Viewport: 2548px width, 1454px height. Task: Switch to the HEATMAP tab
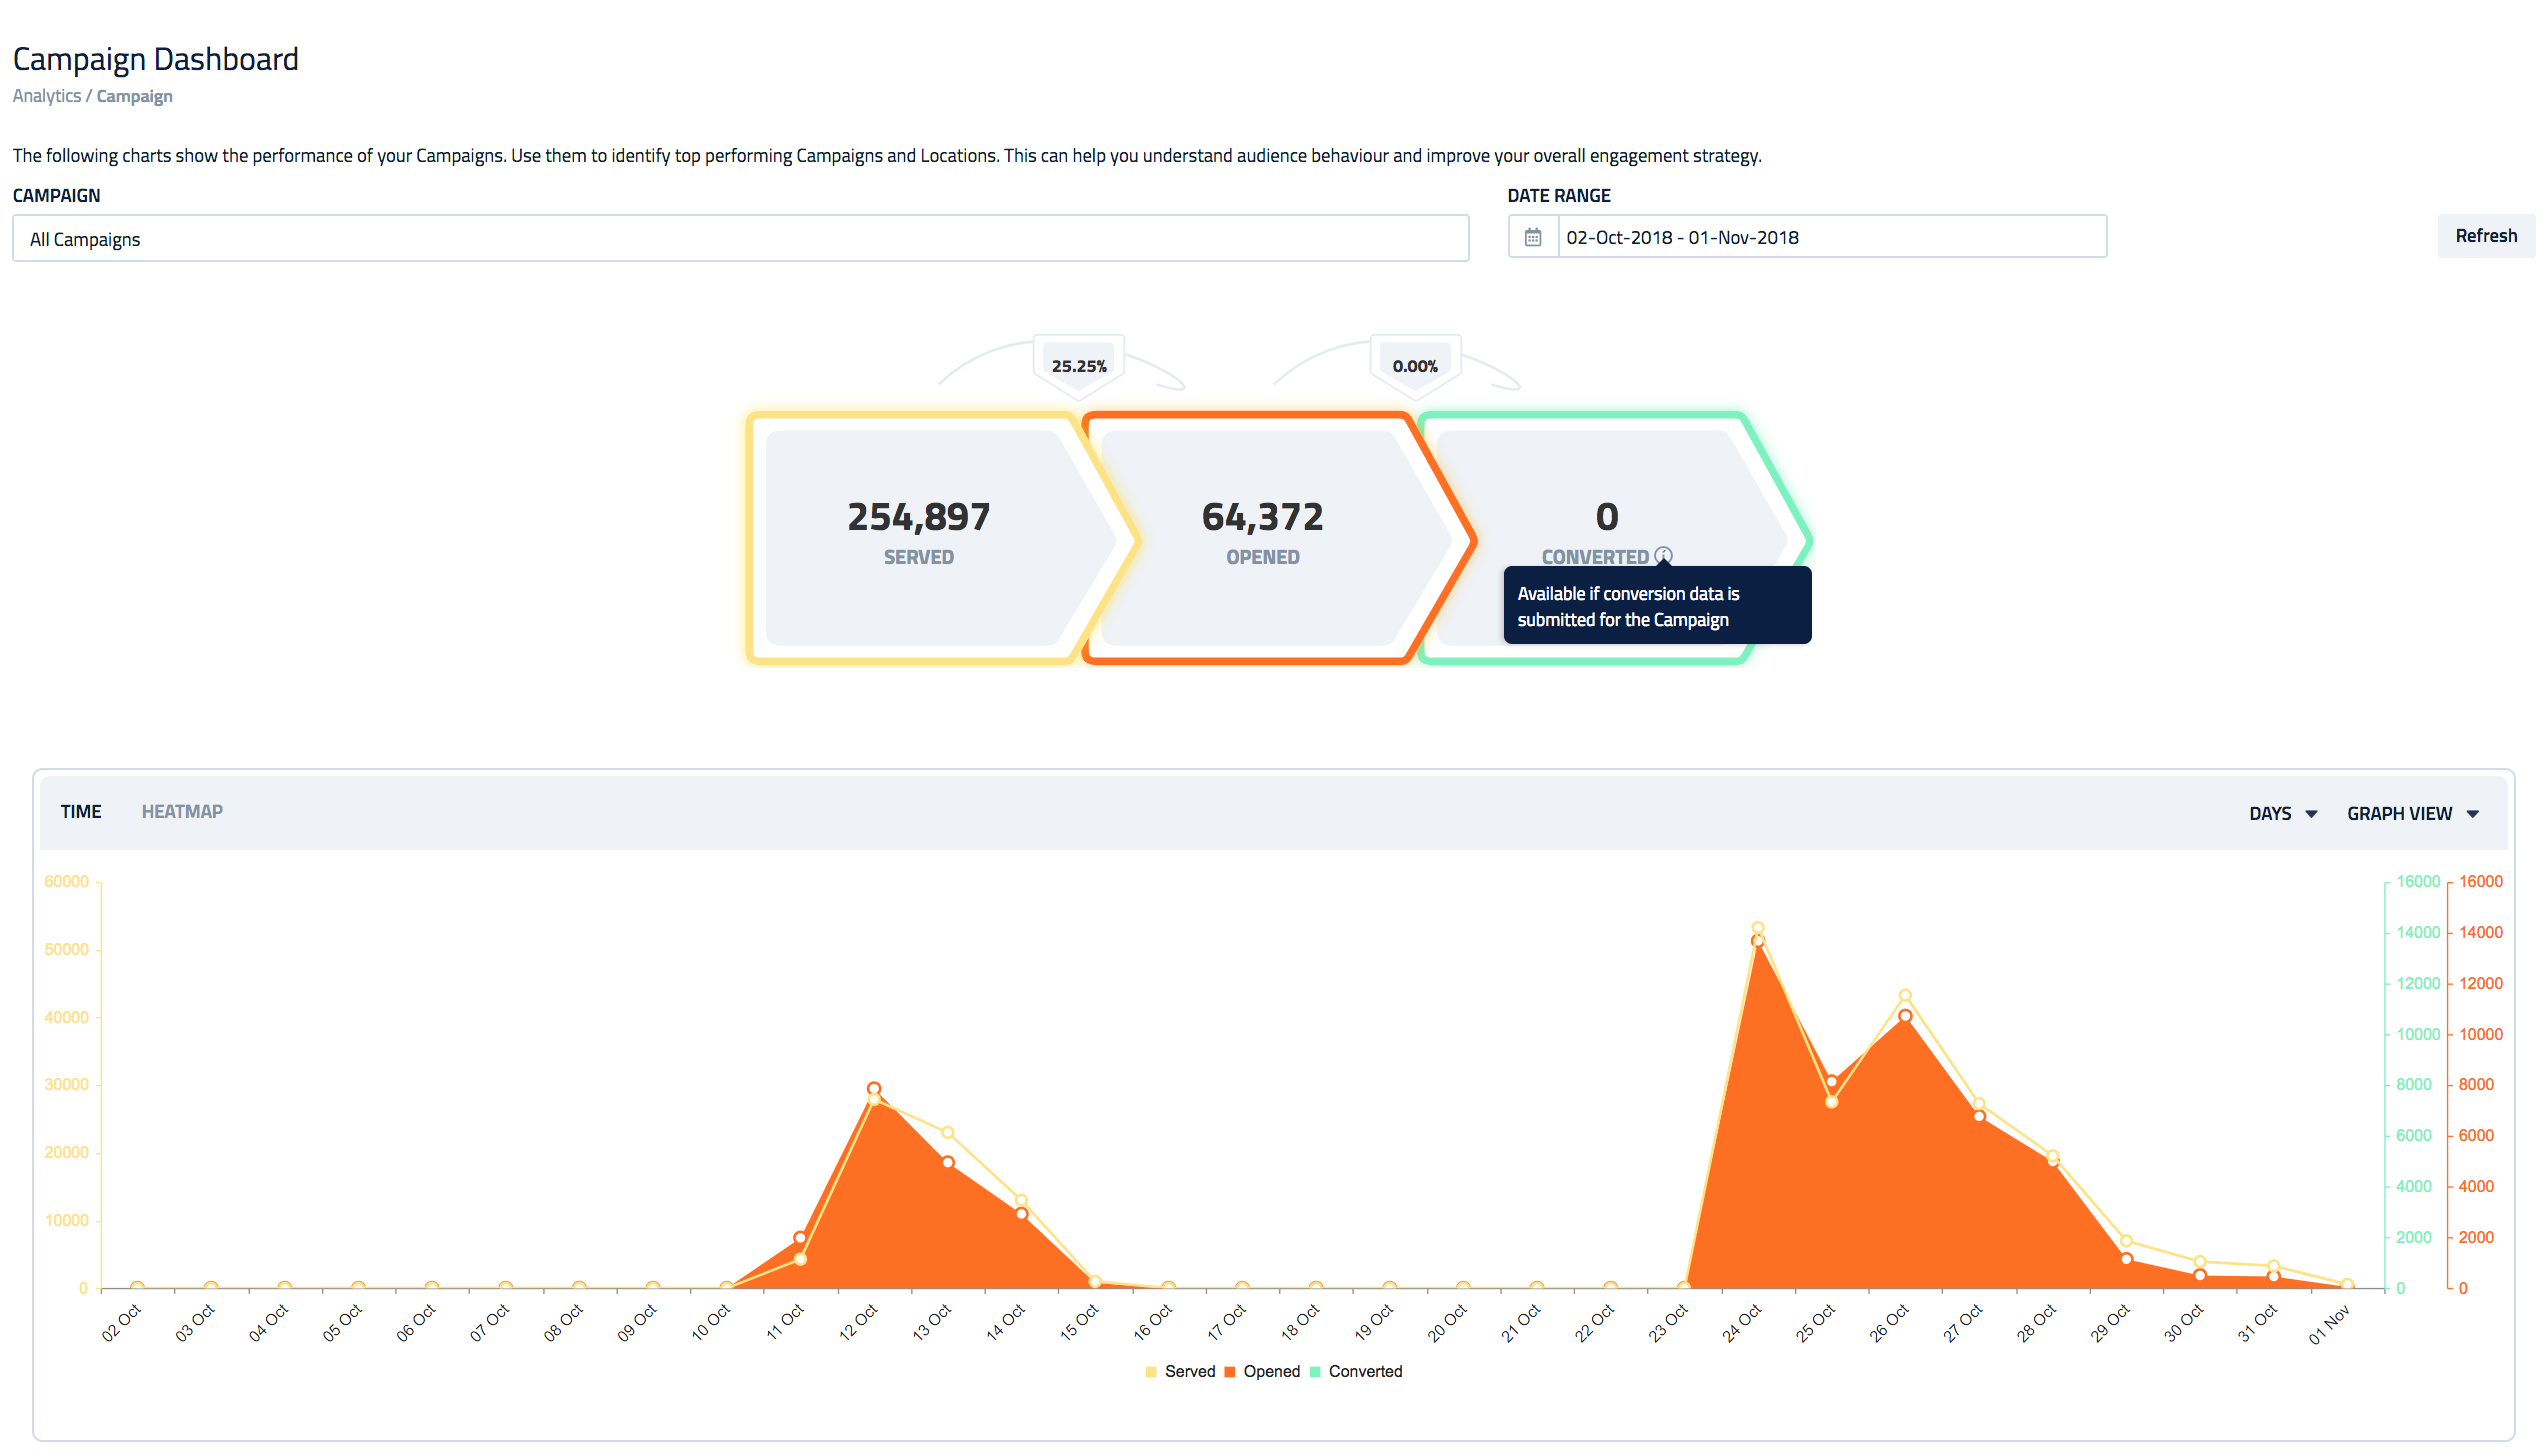pyautogui.click(x=182, y=812)
